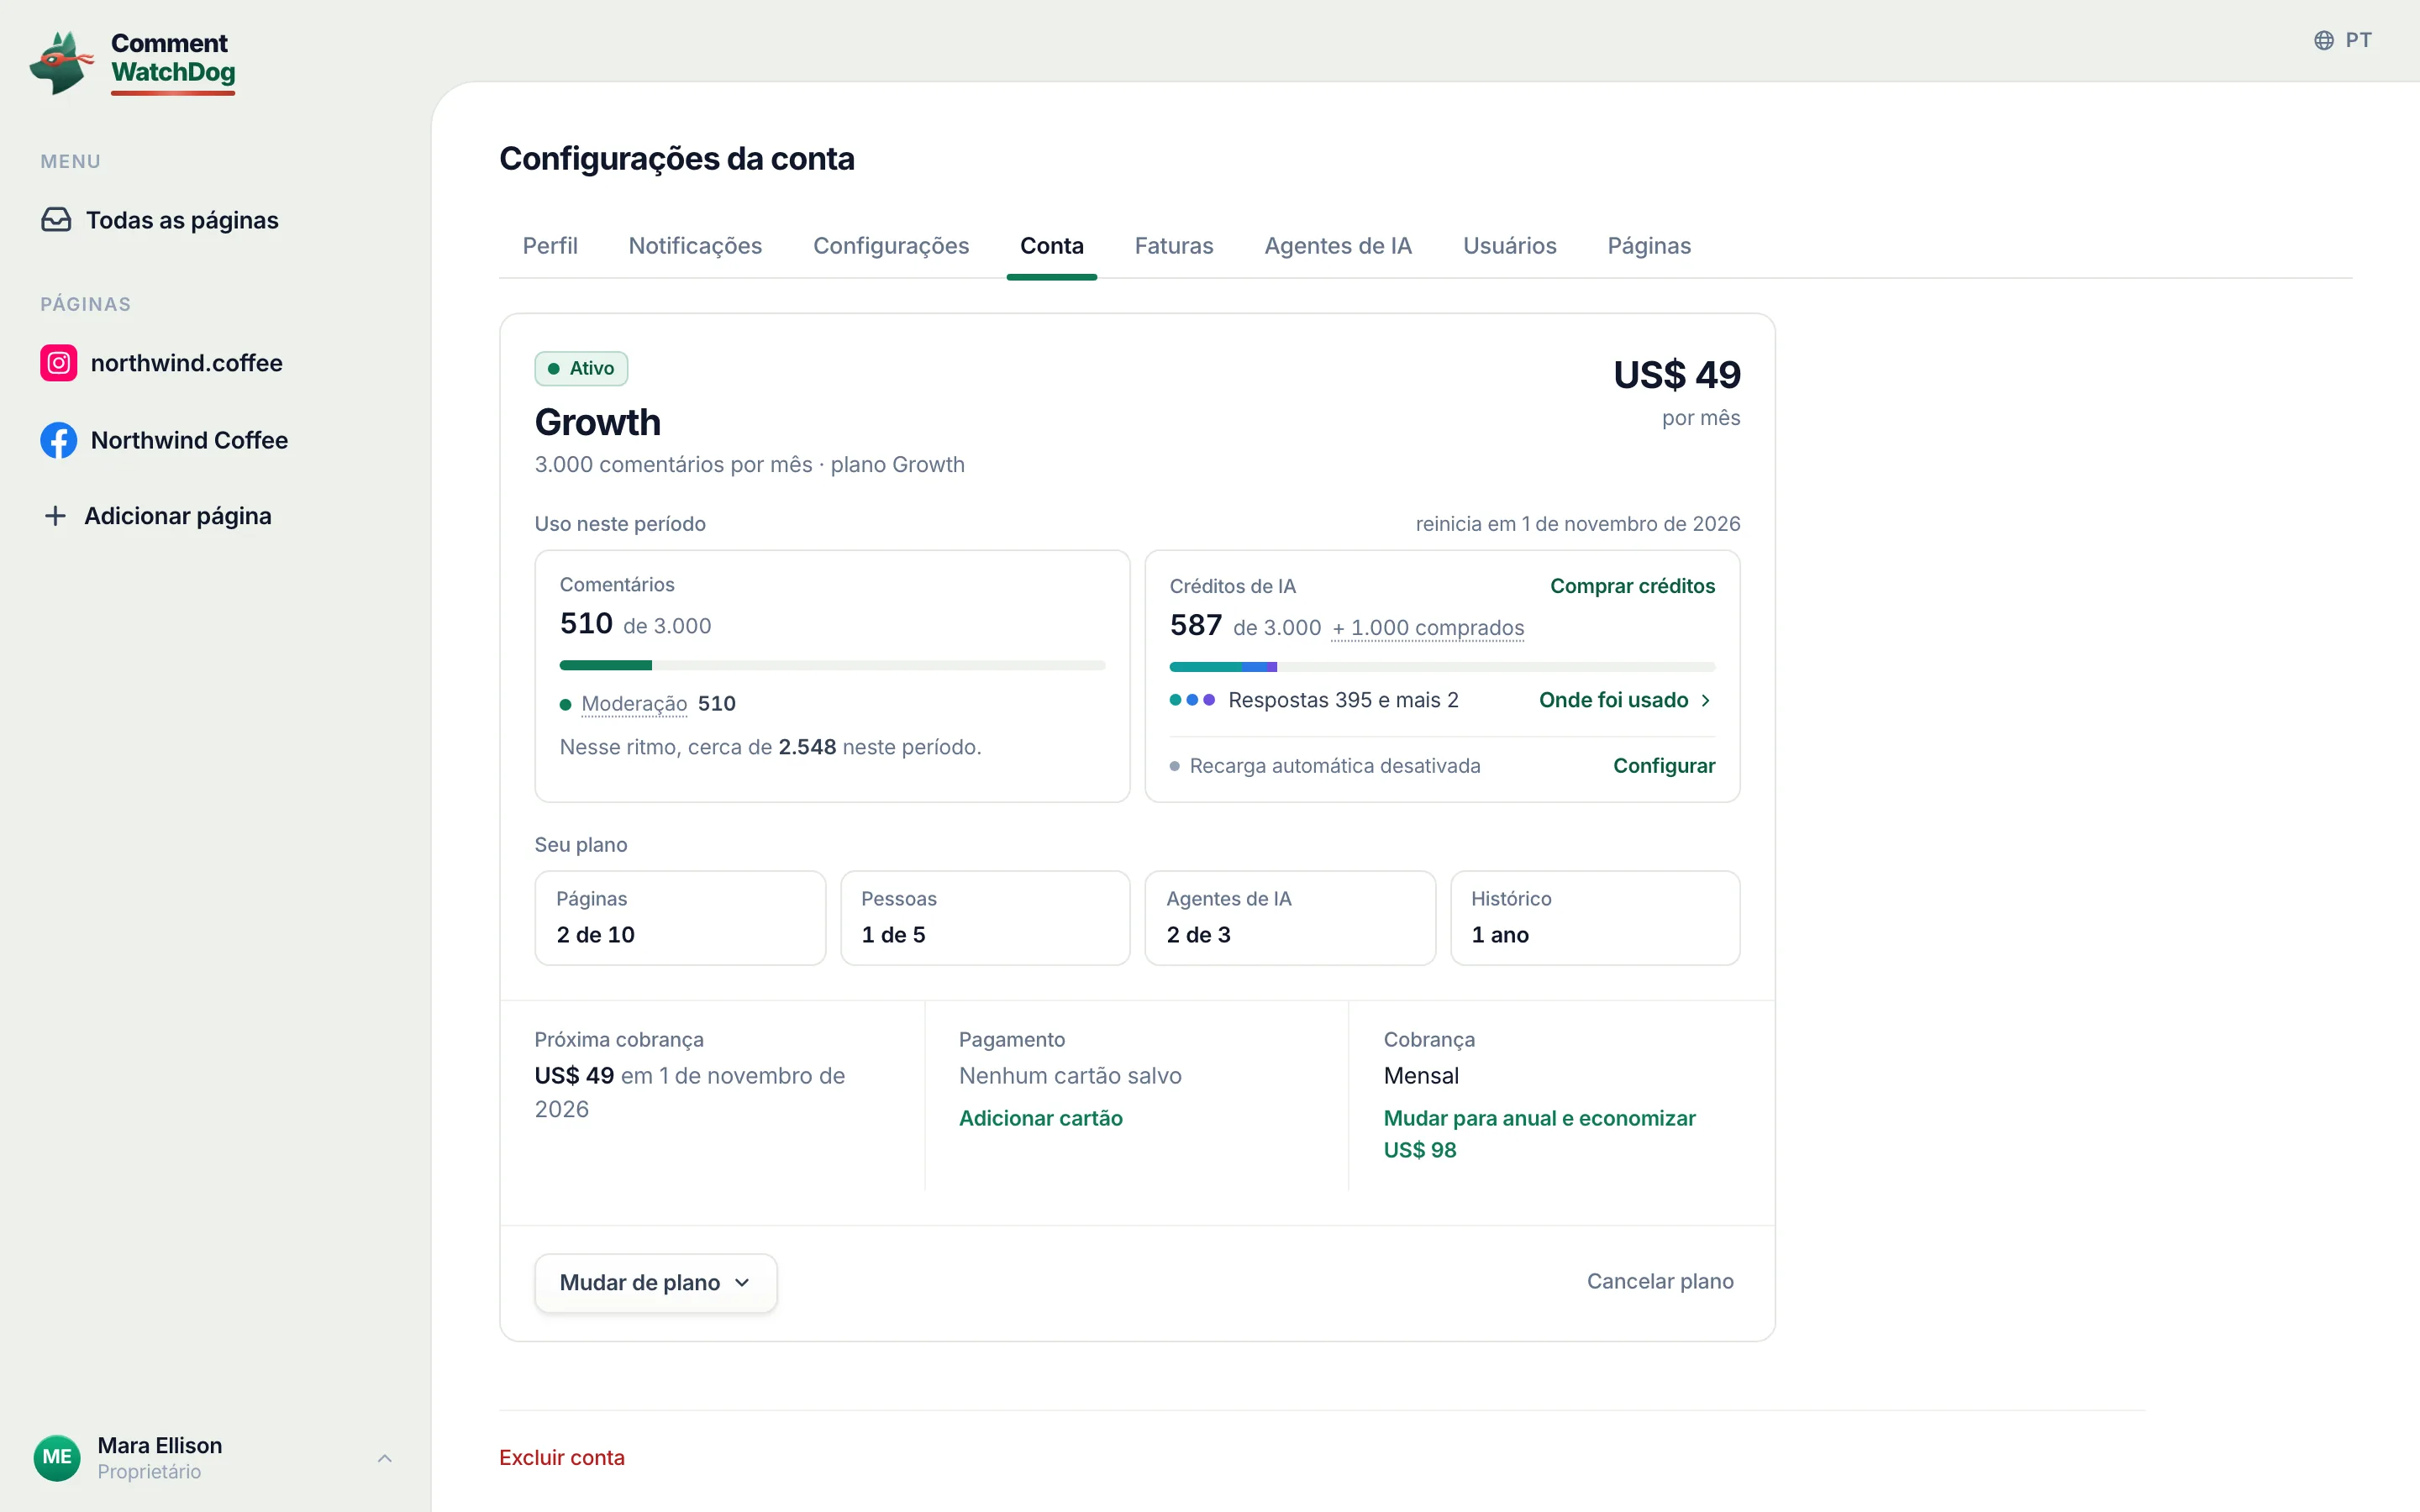Click the Ativo status badge

pyautogui.click(x=581, y=369)
